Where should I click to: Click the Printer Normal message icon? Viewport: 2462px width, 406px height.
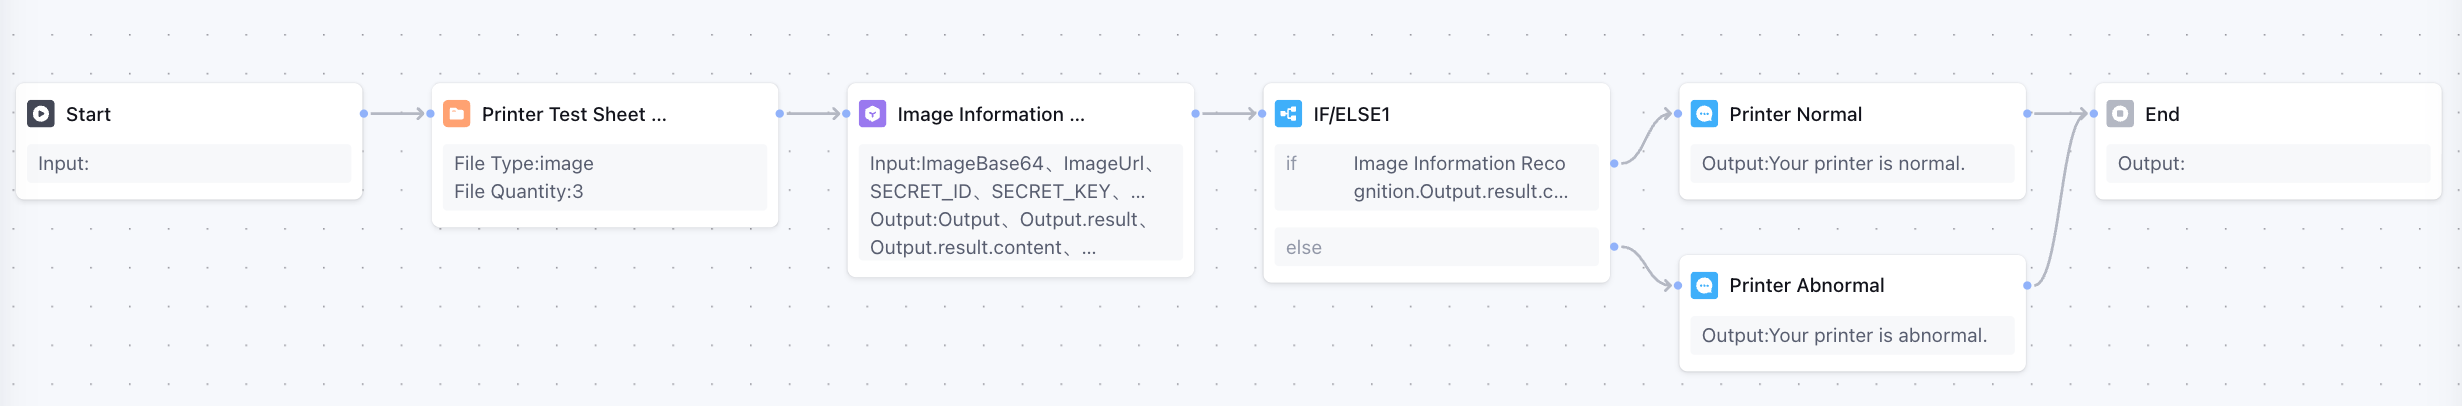1704,114
